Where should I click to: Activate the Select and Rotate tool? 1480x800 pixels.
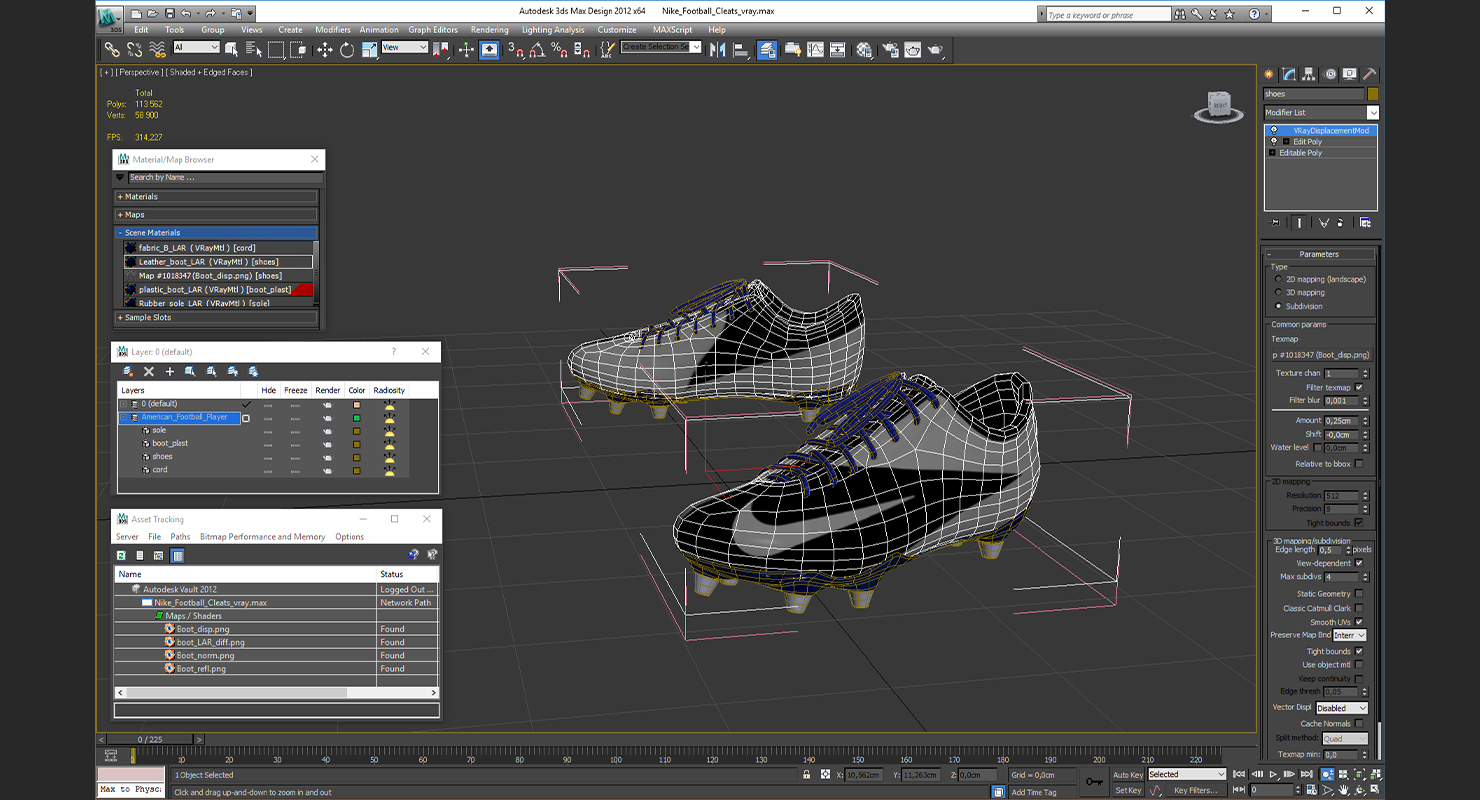[x=346, y=49]
